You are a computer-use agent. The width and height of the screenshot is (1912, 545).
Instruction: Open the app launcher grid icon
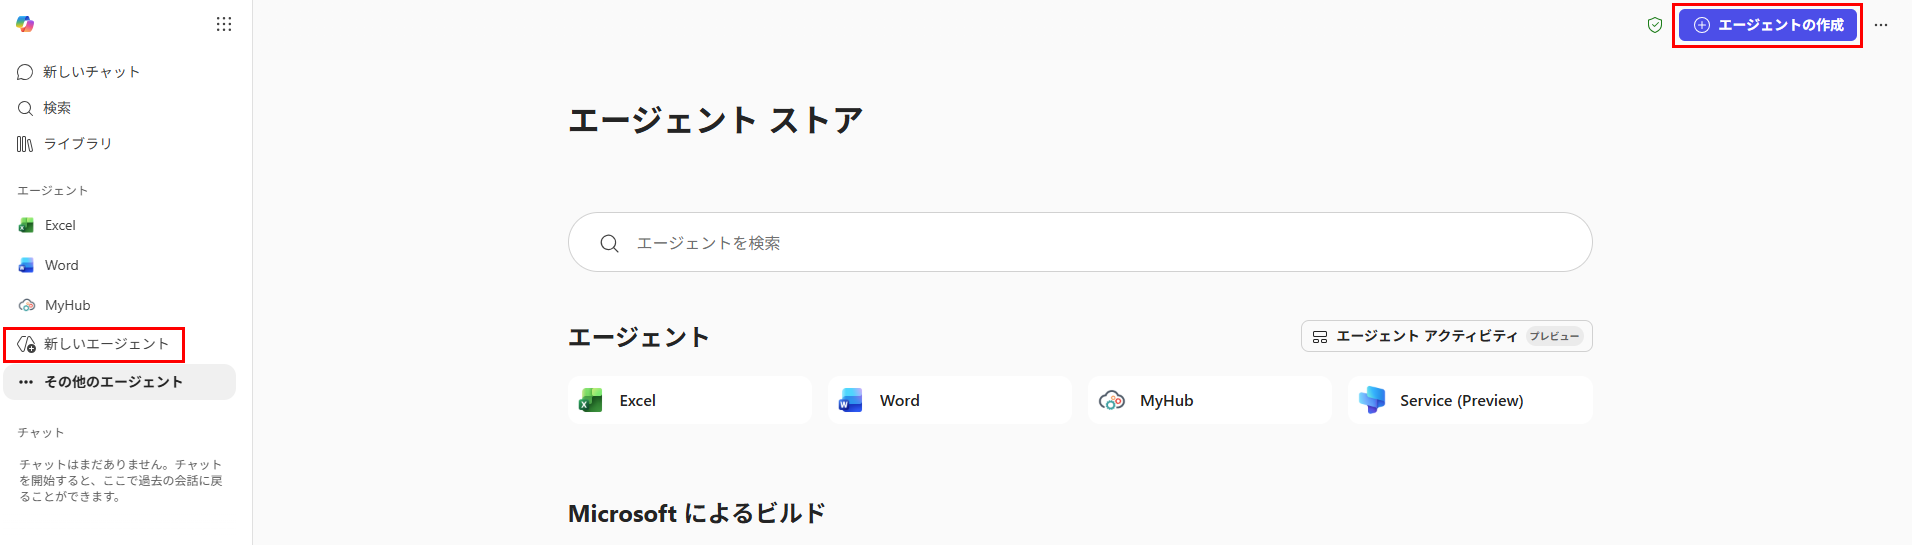pos(224,24)
